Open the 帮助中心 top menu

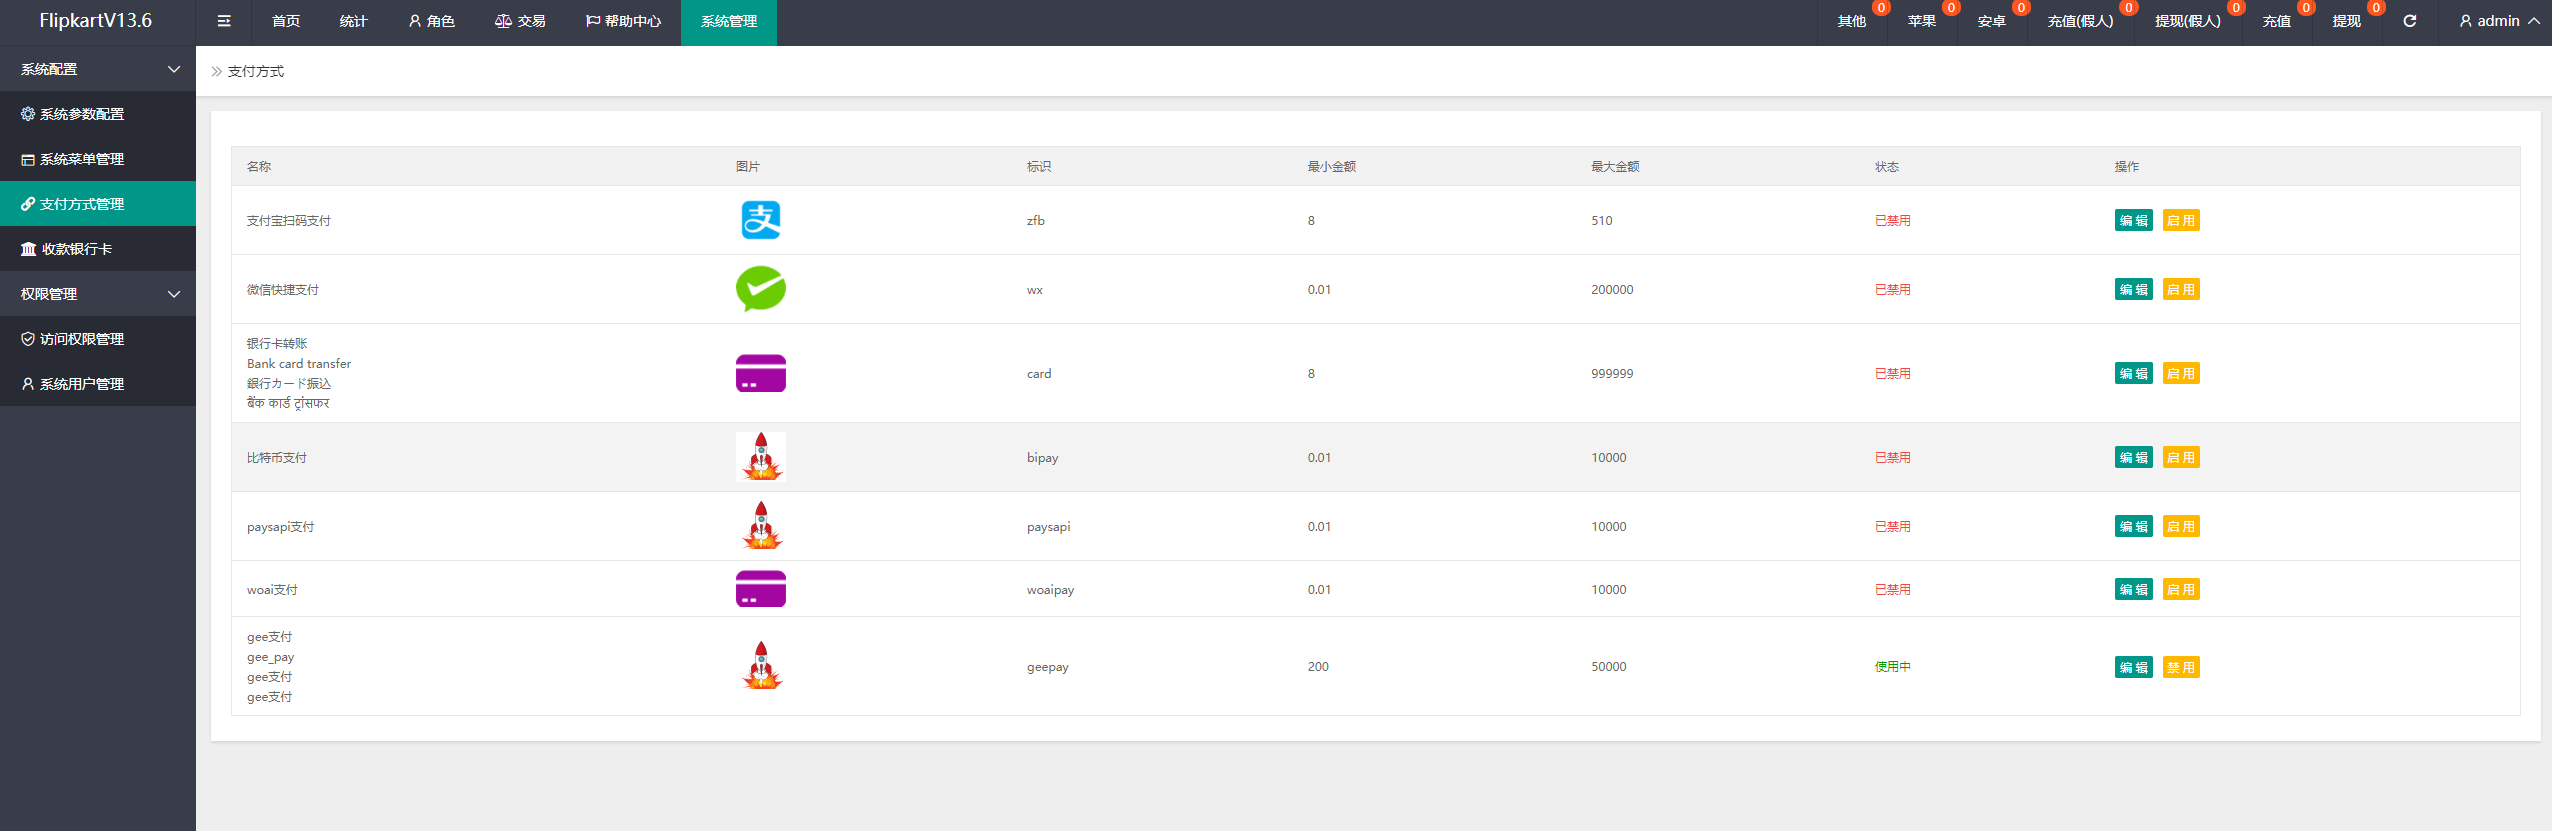623,21
